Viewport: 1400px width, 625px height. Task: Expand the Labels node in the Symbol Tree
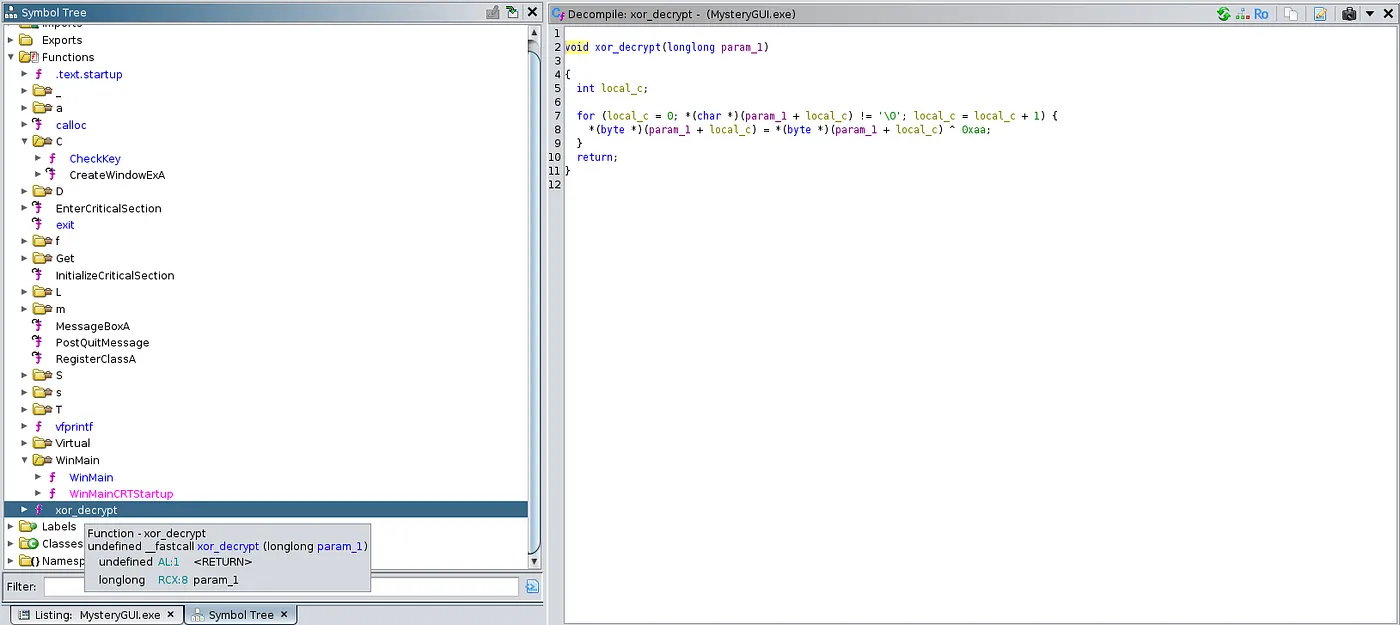pyautogui.click(x=11, y=527)
